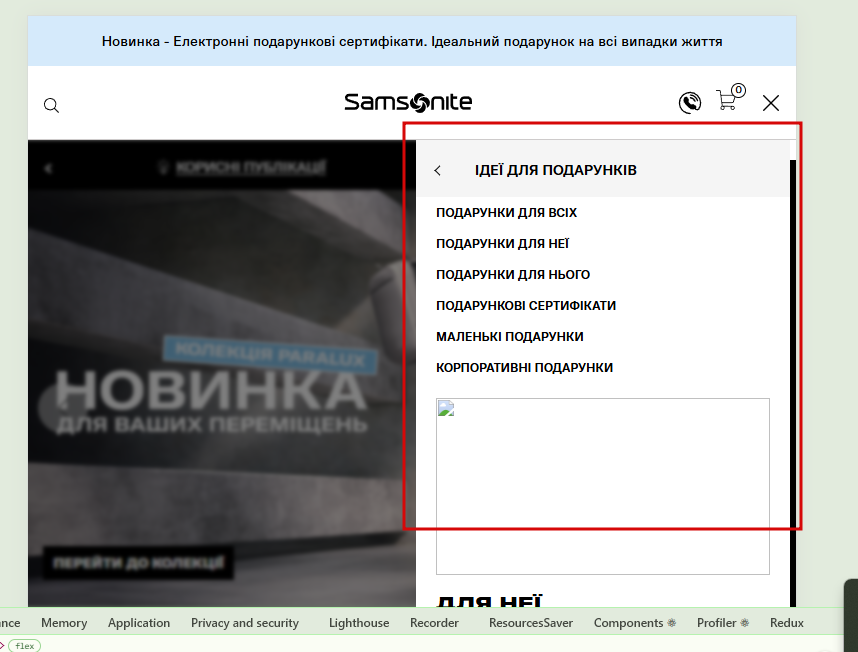Viewport: 858px width, 652px height.
Task: Open Подарункові сертифікати
Action: 526,305
